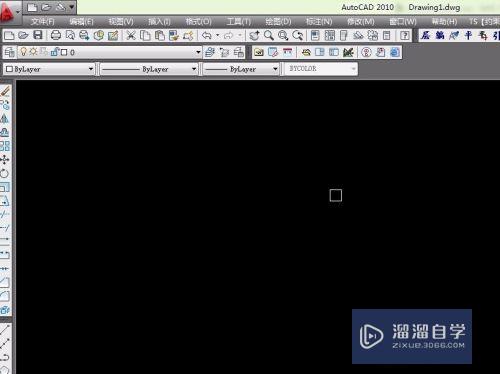Click the 3D DWF icon

(x=99, y=35)
